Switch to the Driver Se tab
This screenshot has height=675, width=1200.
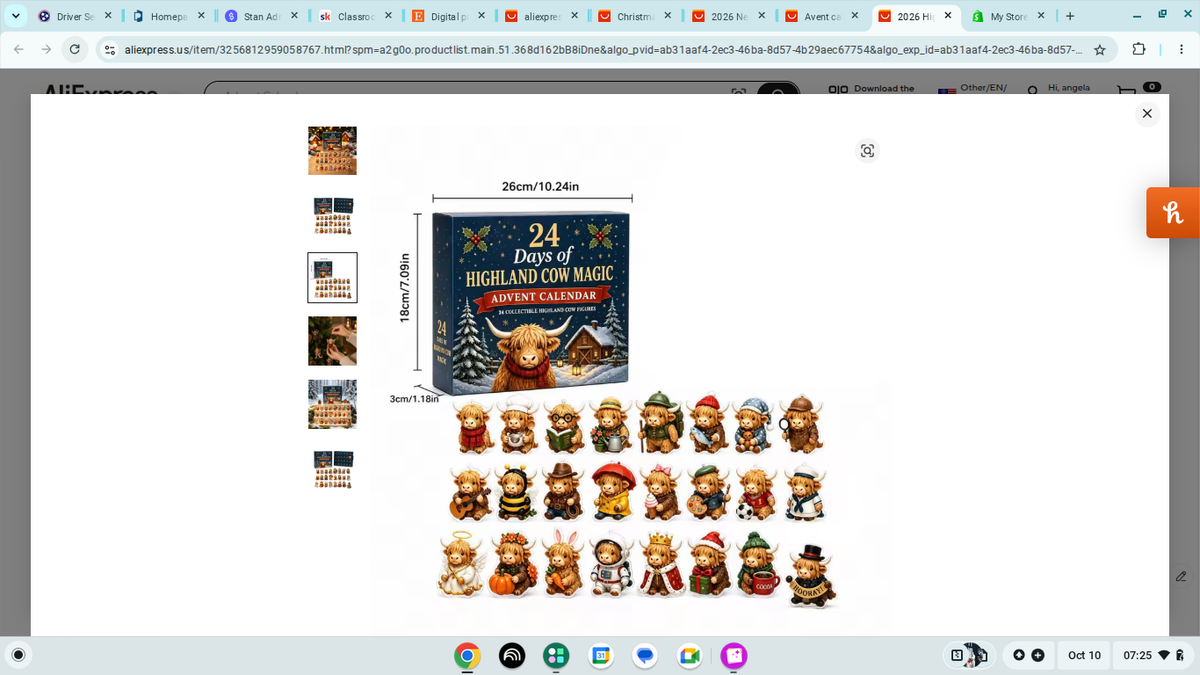(x=73, y=16)
